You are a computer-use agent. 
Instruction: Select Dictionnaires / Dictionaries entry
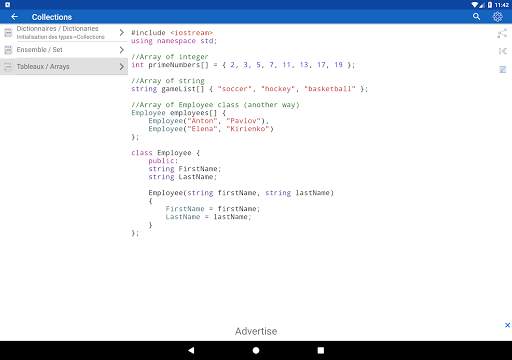click(x=64, y=33)
